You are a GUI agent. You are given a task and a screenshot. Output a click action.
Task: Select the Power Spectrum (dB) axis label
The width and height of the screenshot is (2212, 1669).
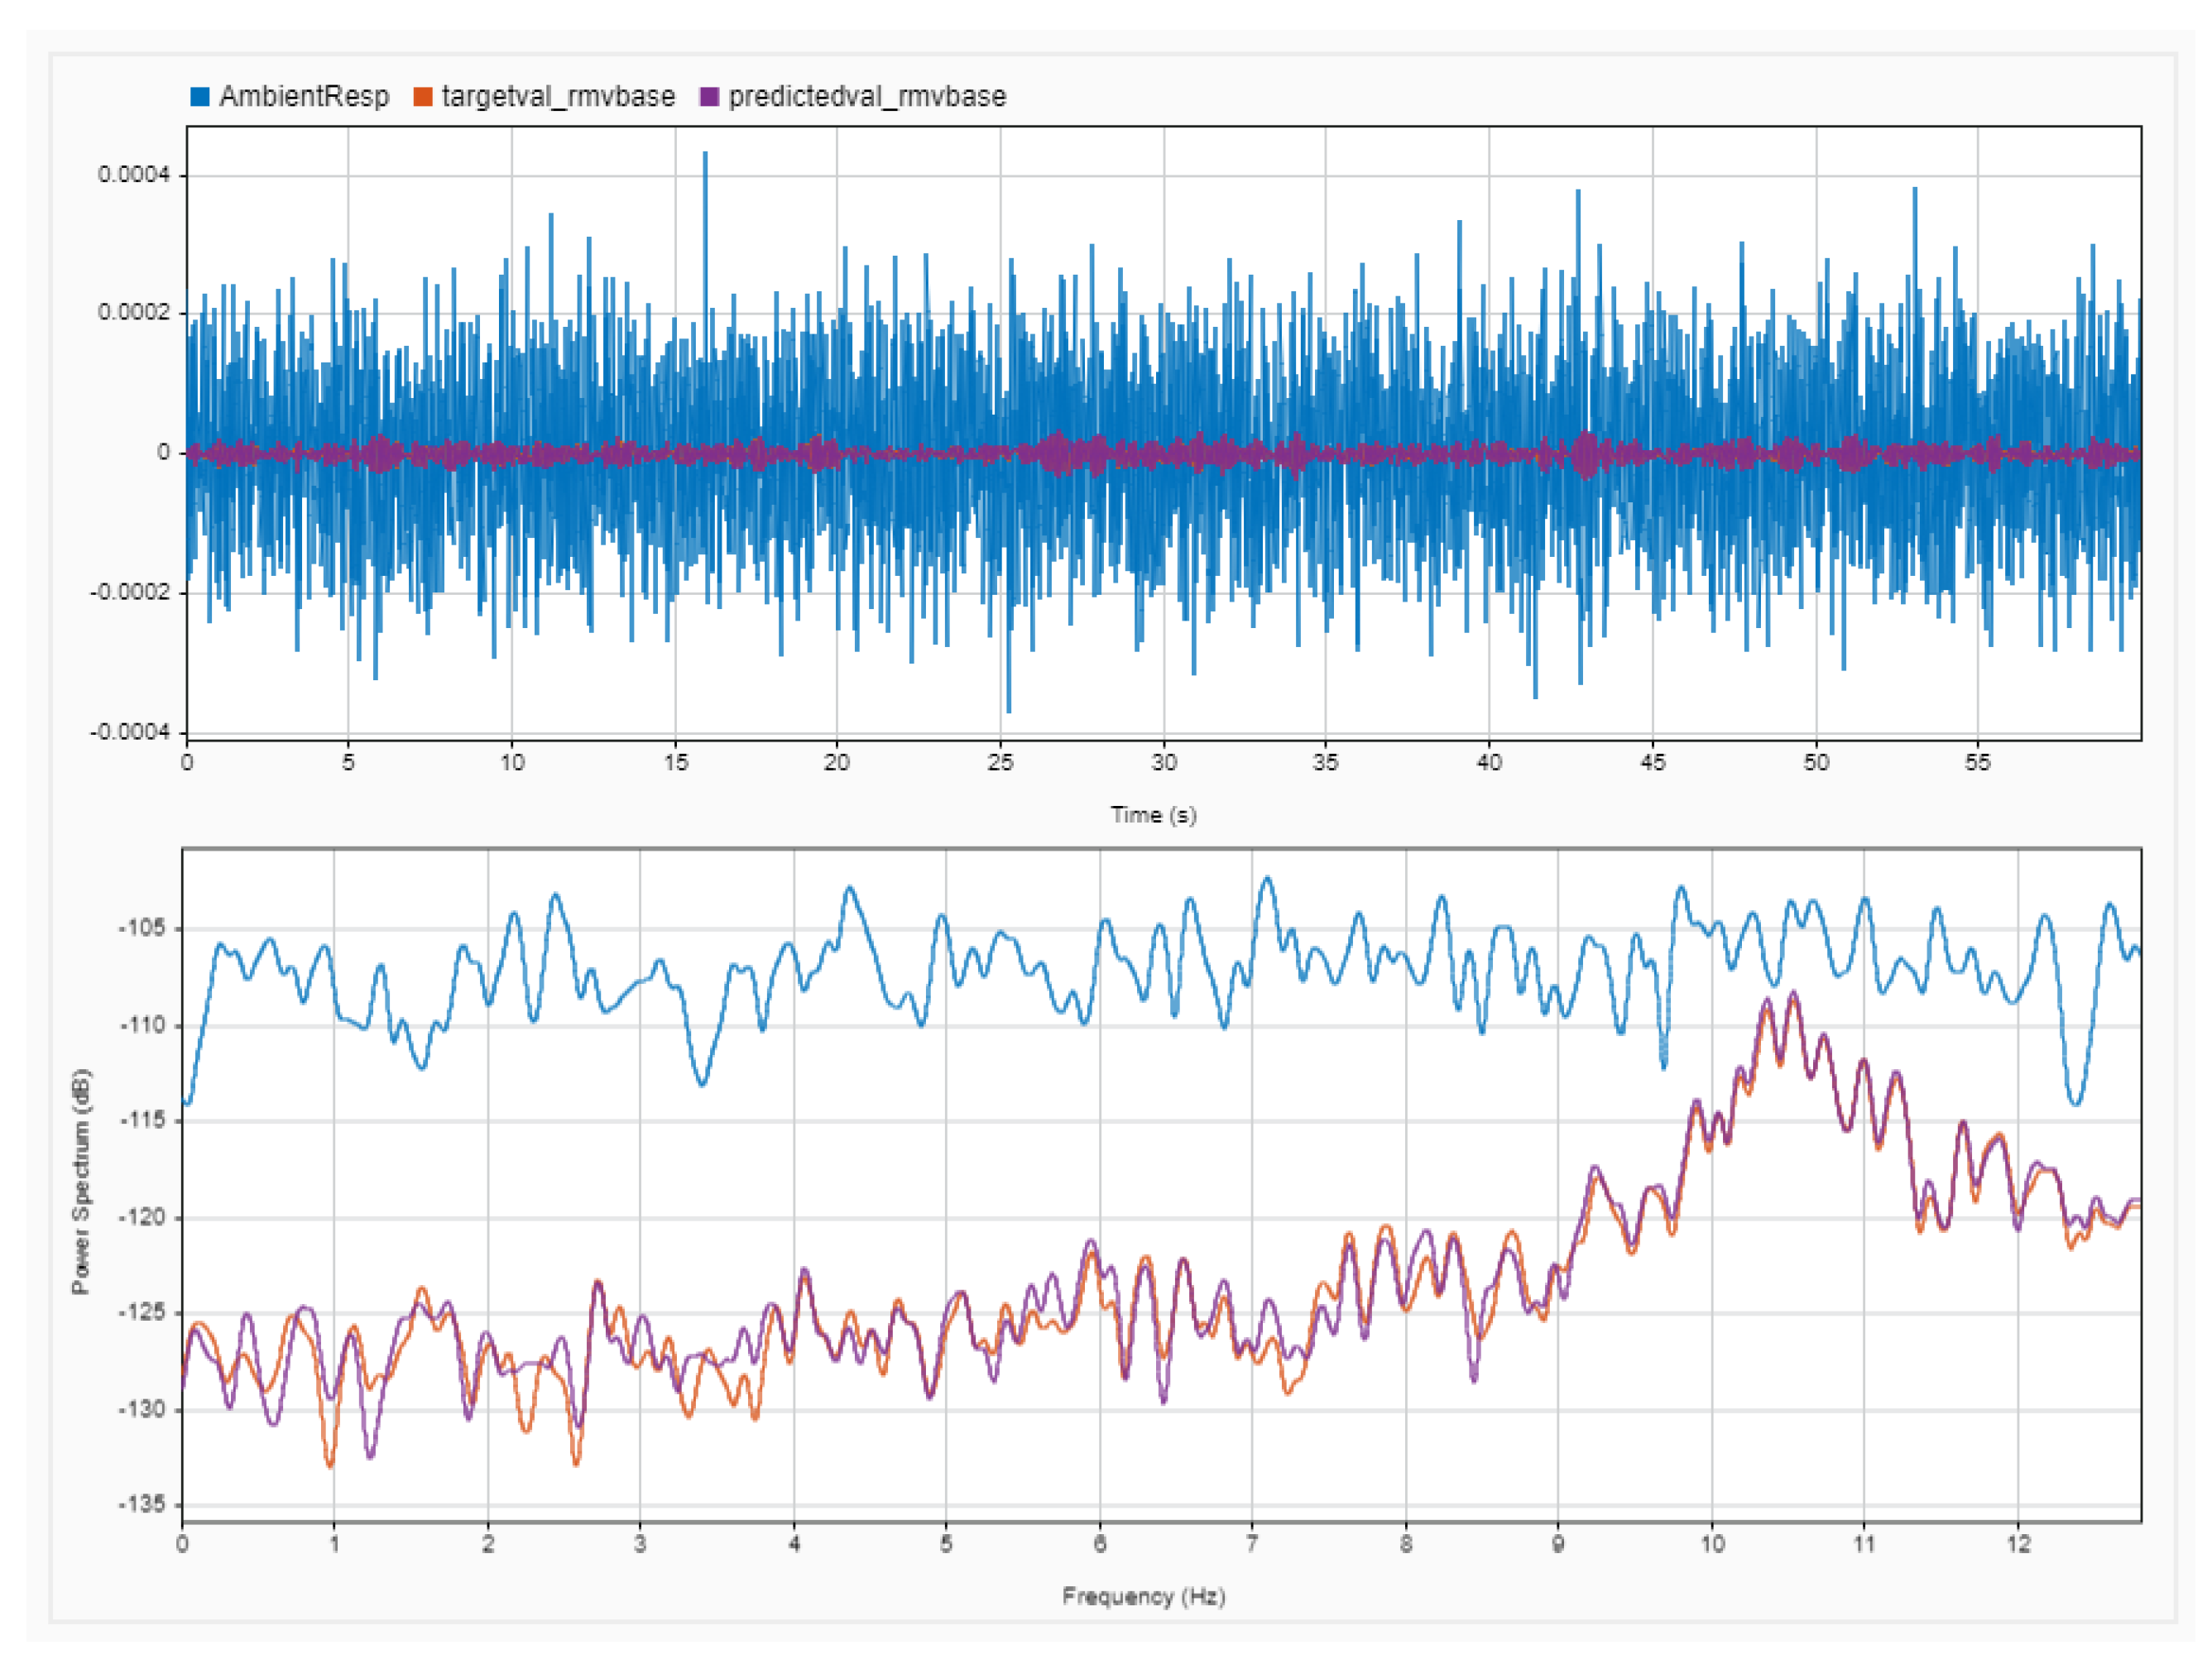click(81, 1182)
